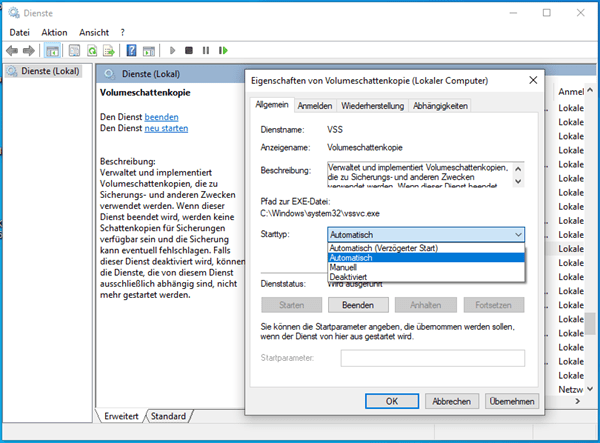Image resolution: width=600 pixels, height=443 pixels.
Task: Click the greyed Starten button
Action: (292, 305)
